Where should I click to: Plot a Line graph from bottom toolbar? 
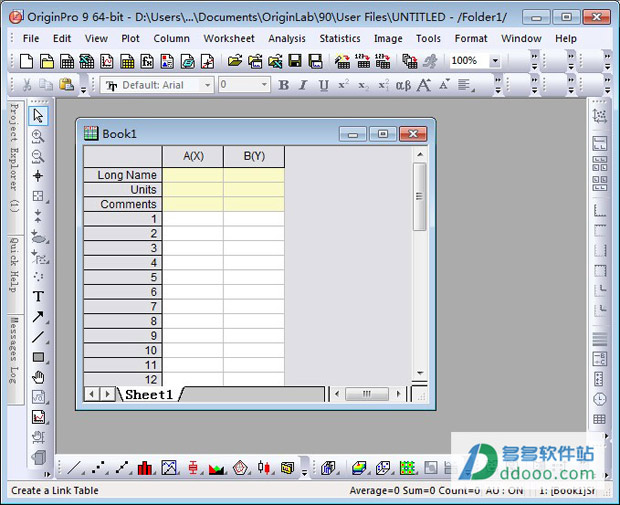[74, 468]
